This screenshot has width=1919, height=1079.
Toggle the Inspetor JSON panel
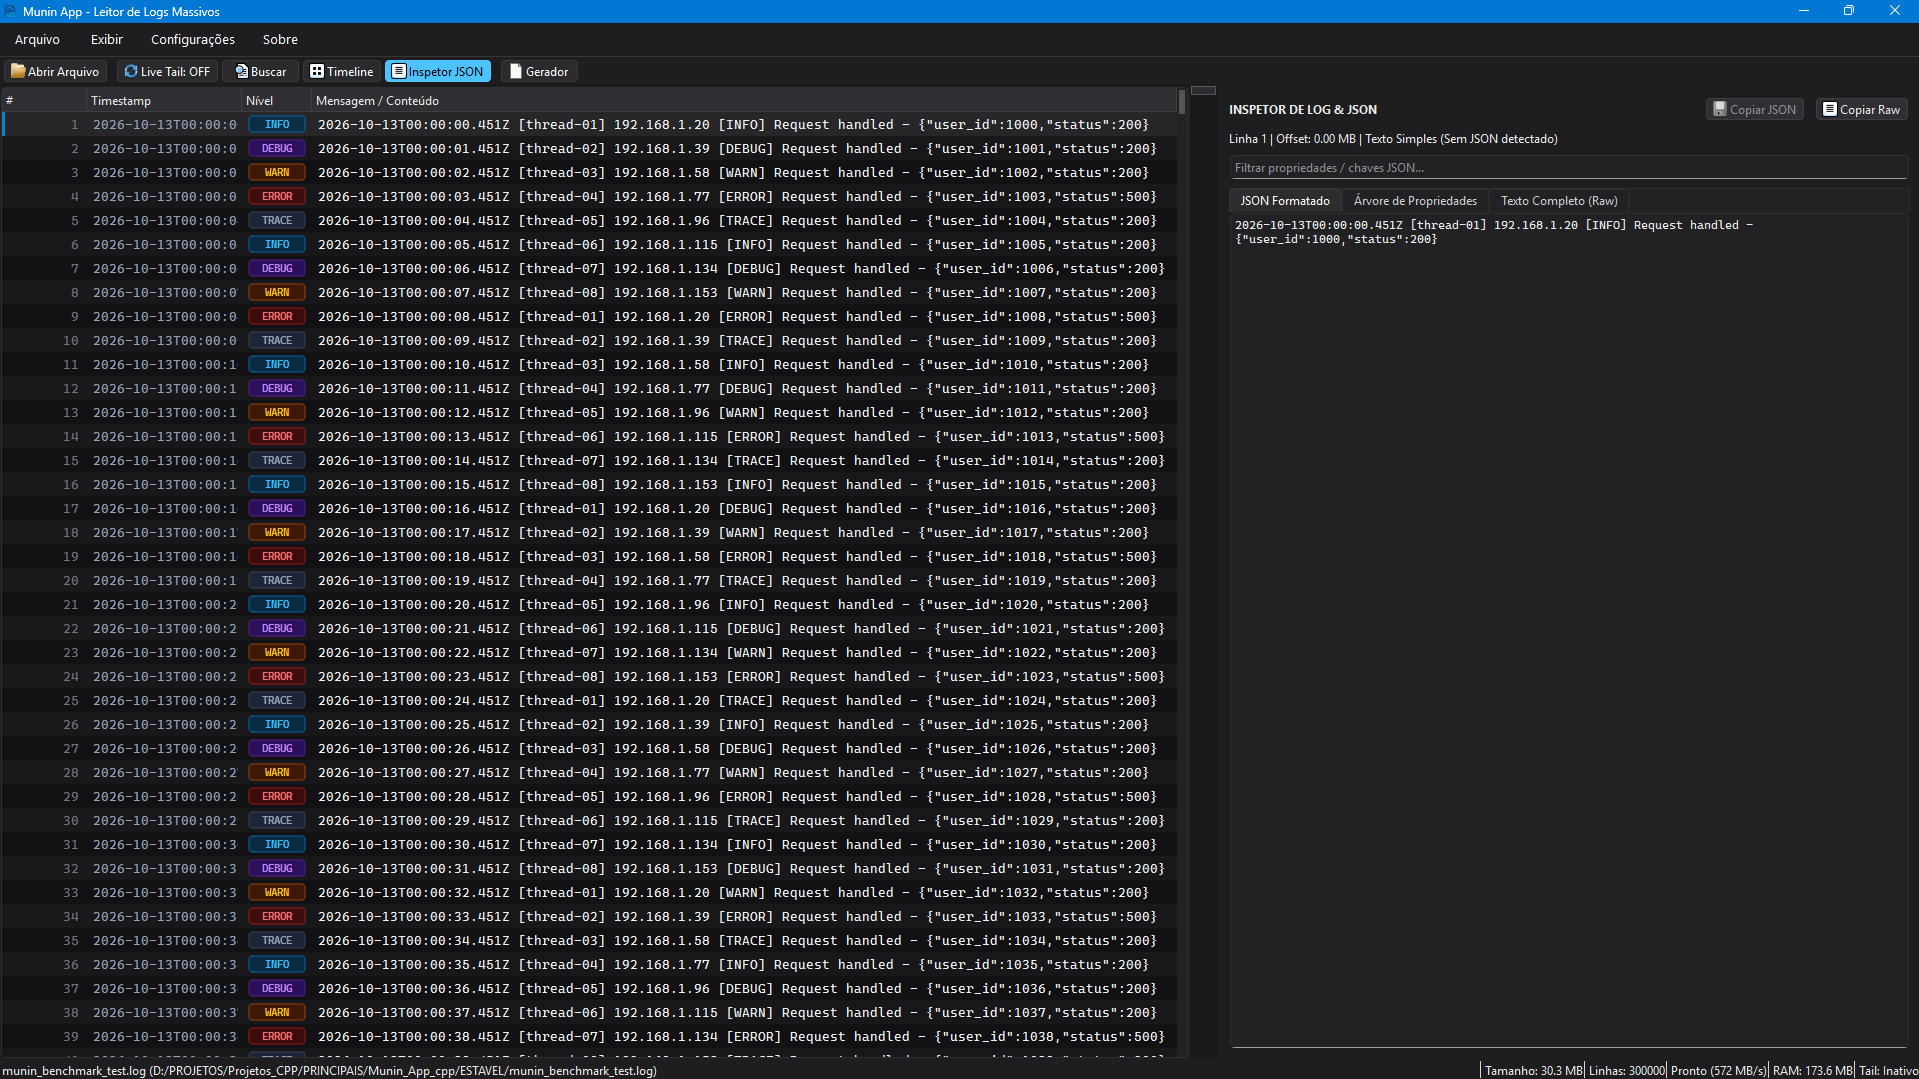point(437,71)
